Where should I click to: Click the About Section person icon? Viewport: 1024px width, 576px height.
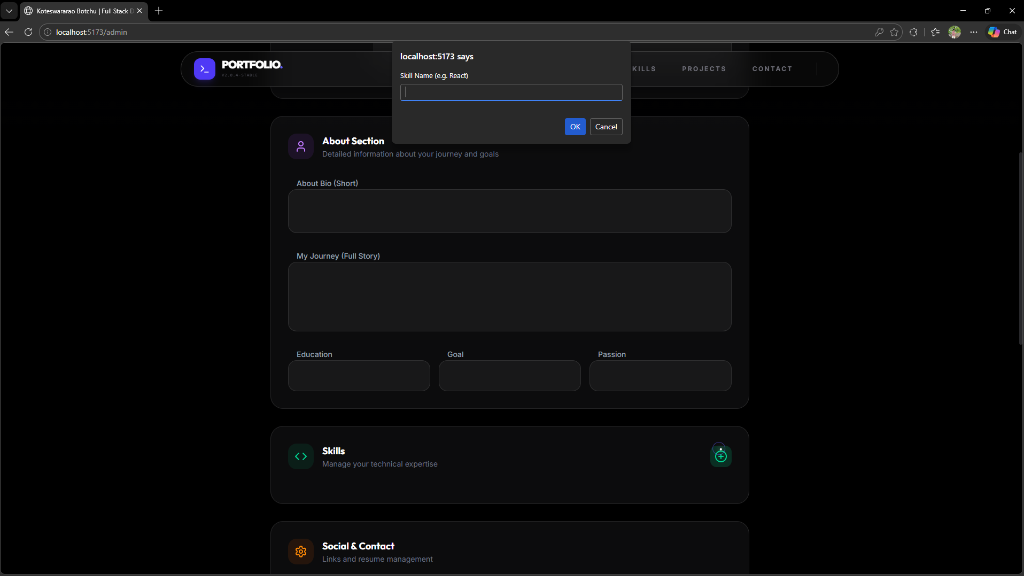click(301, 147)
